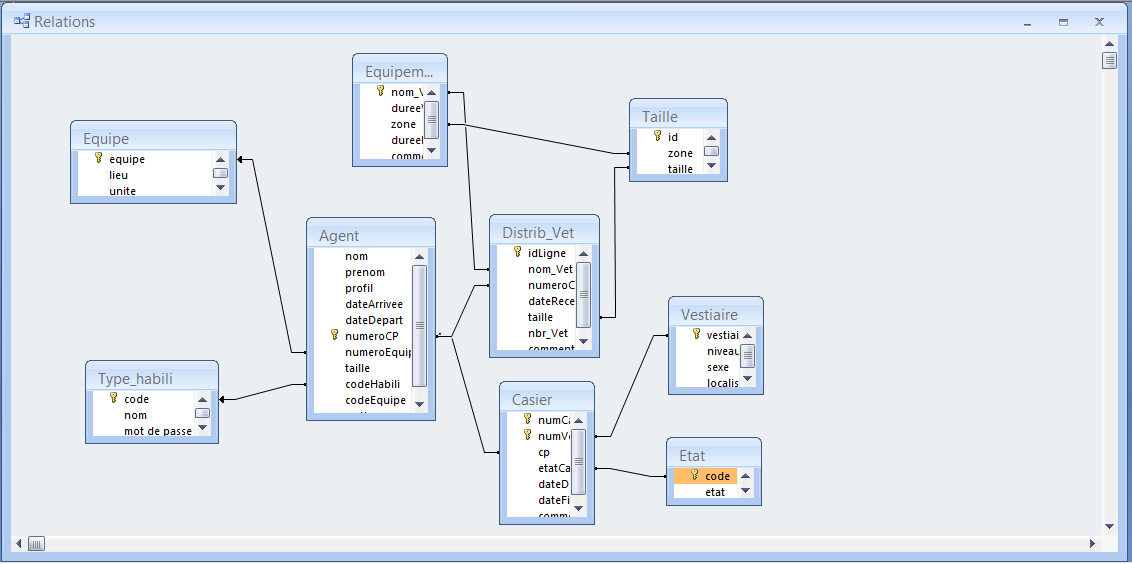
Task: Select the nbr_Vet field in Distrib_Vet
Action: pos(548,333)
